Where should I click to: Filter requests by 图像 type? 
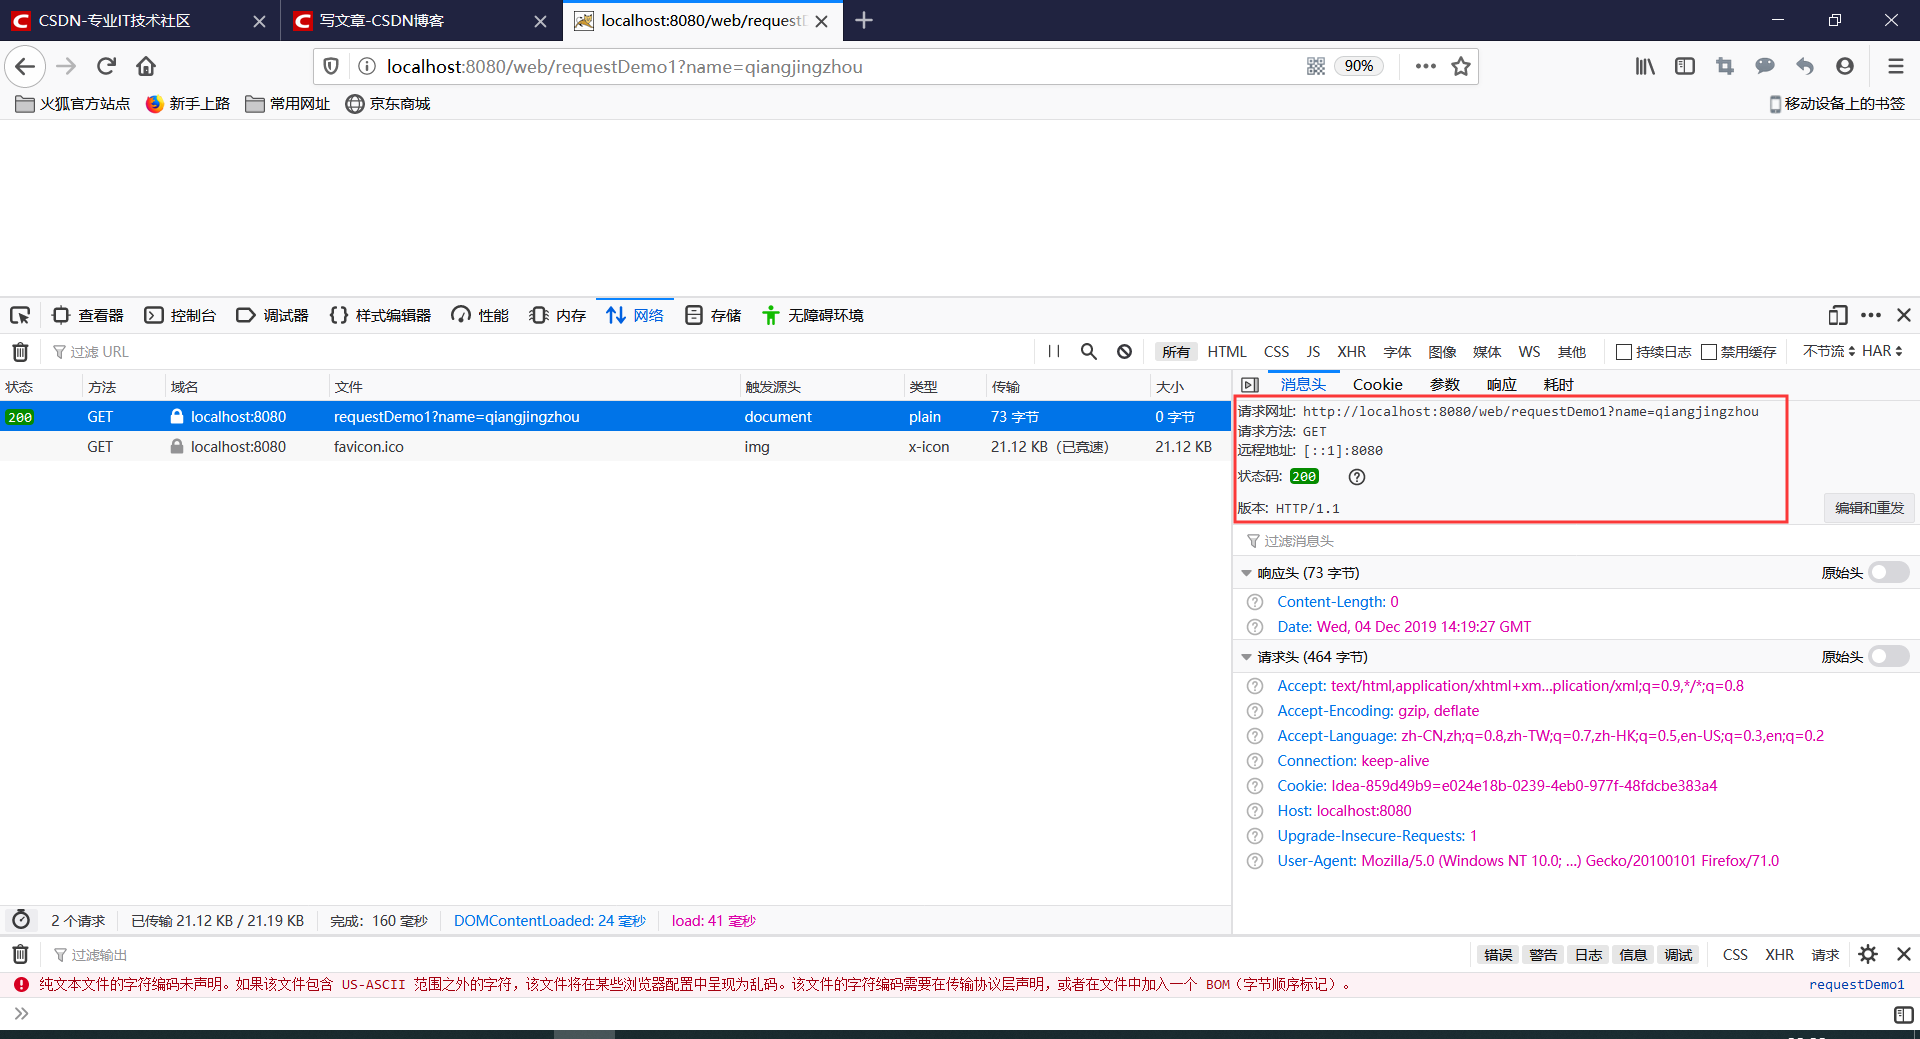(x=1442, y=352)
